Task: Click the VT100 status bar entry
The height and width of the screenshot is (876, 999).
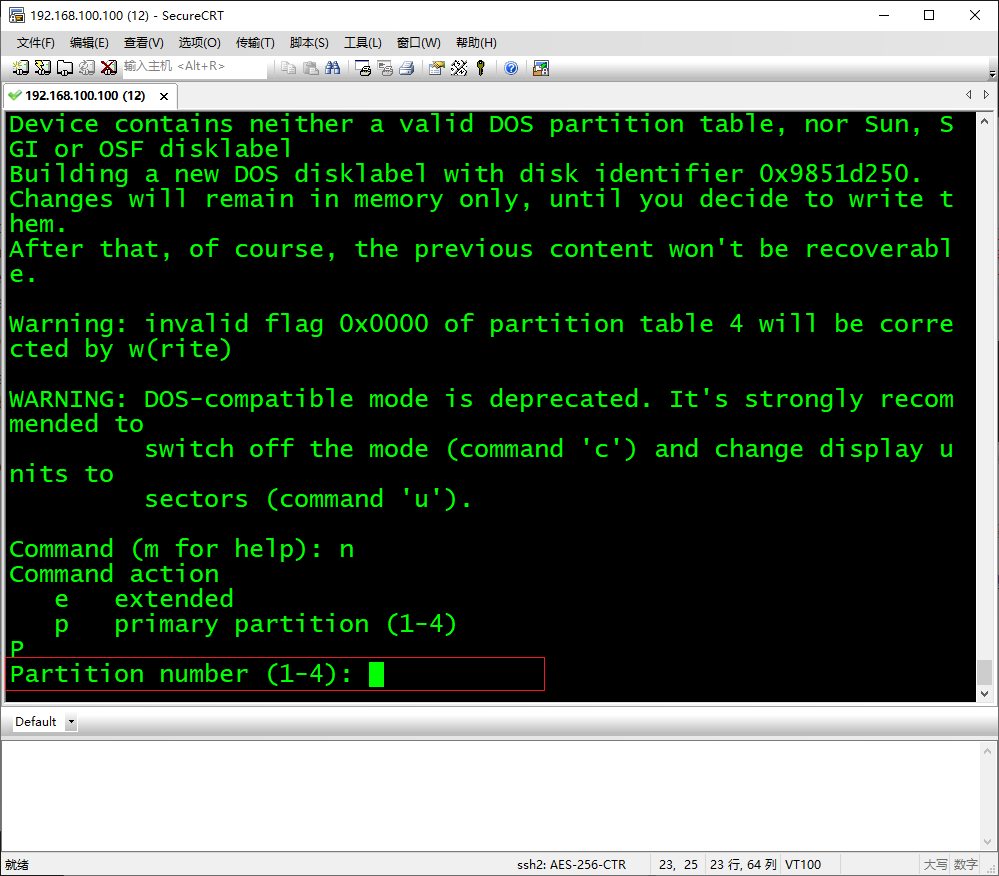Action: pyautogui.click(x=803, y=865)
